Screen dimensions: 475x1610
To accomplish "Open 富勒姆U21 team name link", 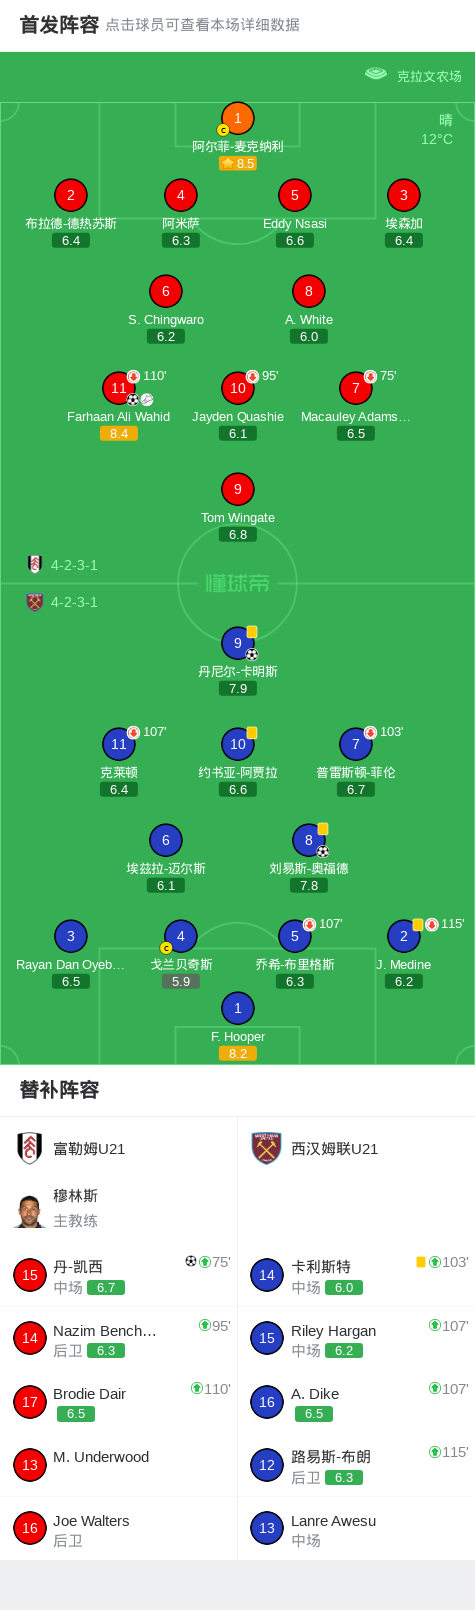I will click(x=89, y=1149).
